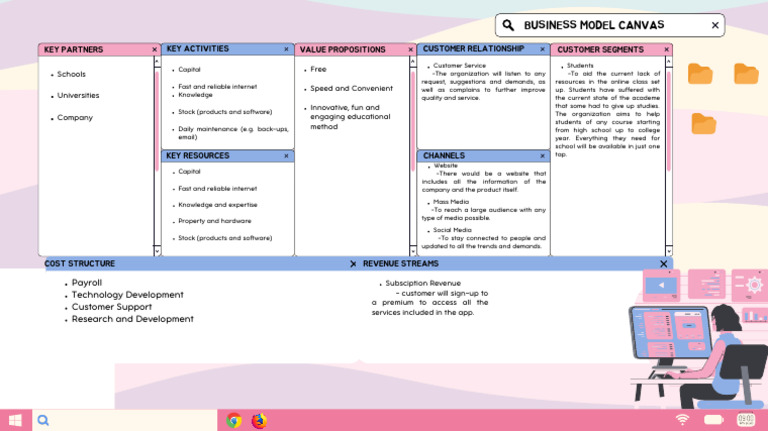Click the taskbar search magnifier icon
The width and height of the screenshot is (768, 431).
tap(43, 420)
